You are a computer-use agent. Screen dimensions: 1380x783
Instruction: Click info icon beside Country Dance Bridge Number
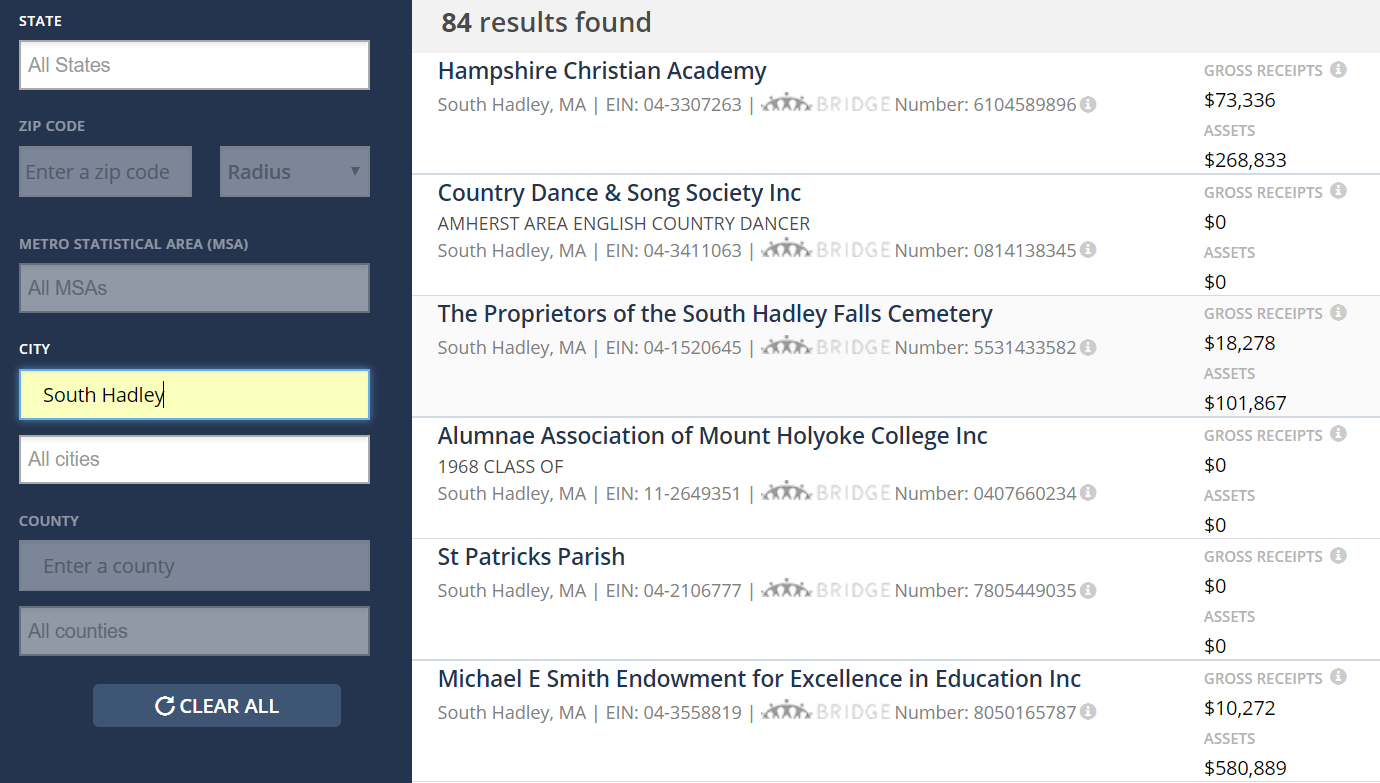click(1088, 250)
